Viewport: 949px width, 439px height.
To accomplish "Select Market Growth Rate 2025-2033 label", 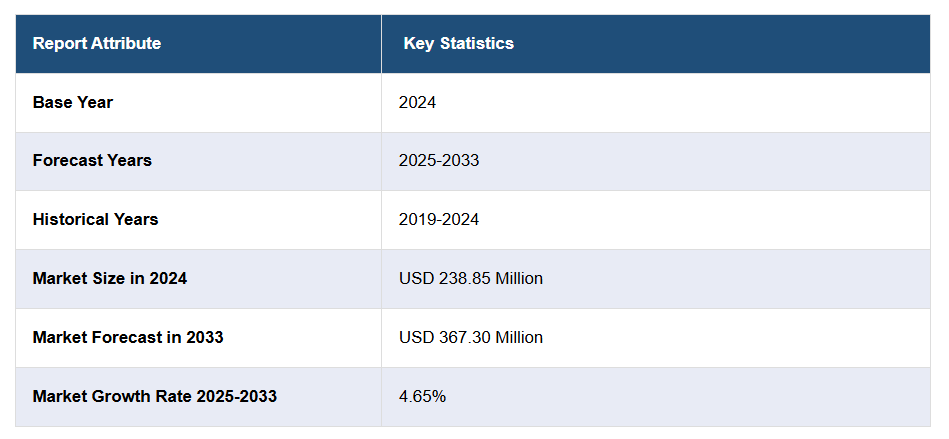I will click(155, 396).
